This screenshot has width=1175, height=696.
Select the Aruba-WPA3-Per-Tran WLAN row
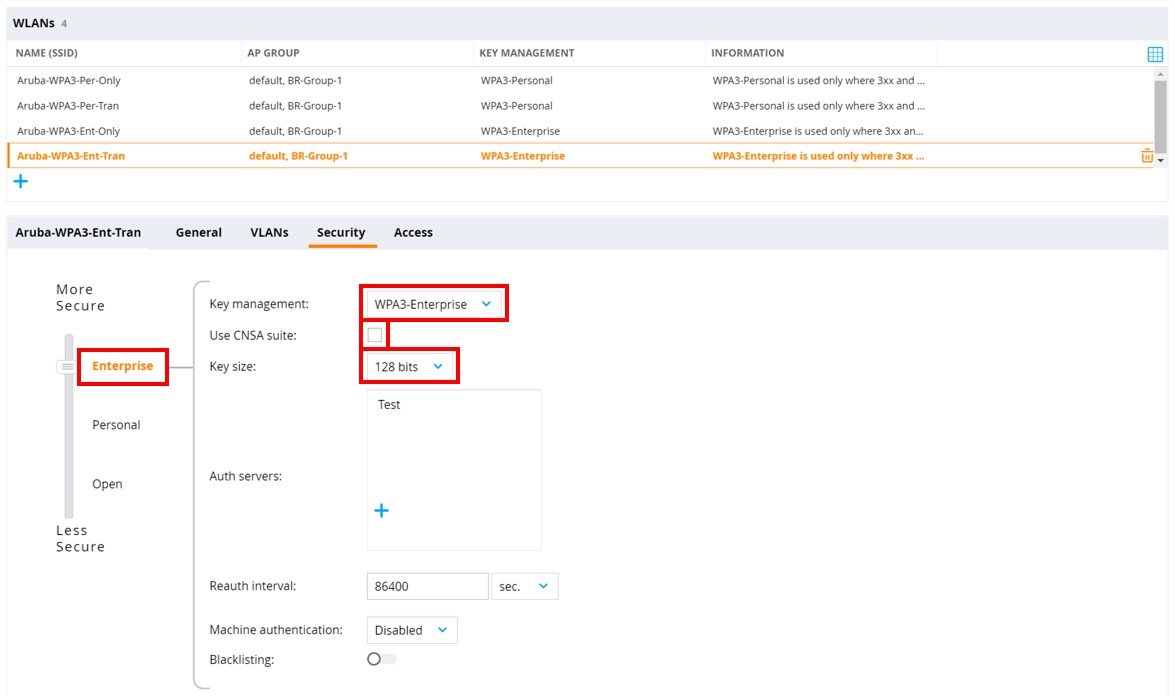tap(580, 106)
